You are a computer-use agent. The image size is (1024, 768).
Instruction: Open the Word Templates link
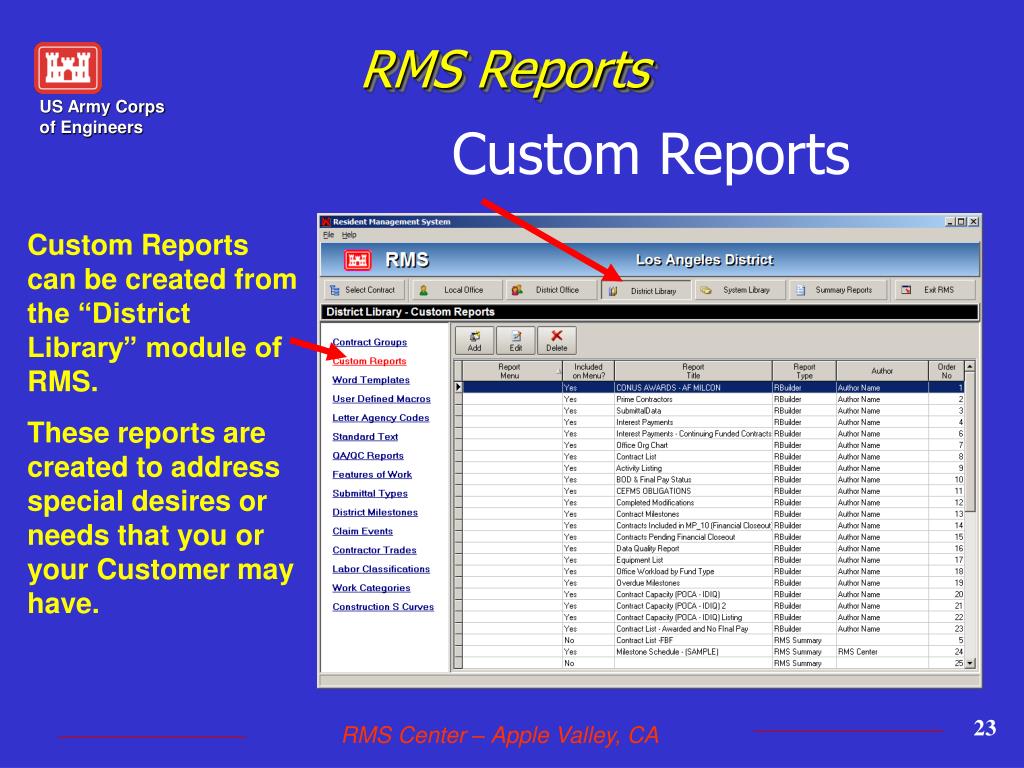point(371,380)
